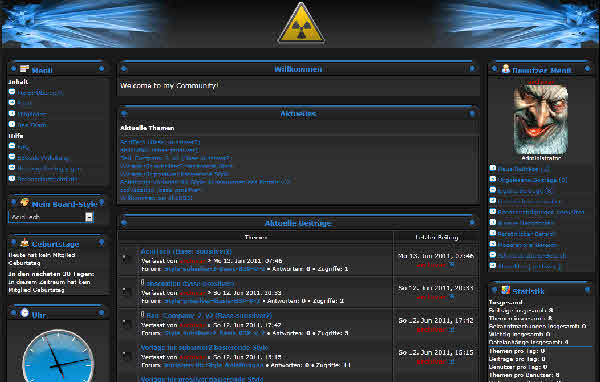Screen dimensions: 600x382
Task: Click the Mein Board-Style palette icon
Action: pos(25,202)
